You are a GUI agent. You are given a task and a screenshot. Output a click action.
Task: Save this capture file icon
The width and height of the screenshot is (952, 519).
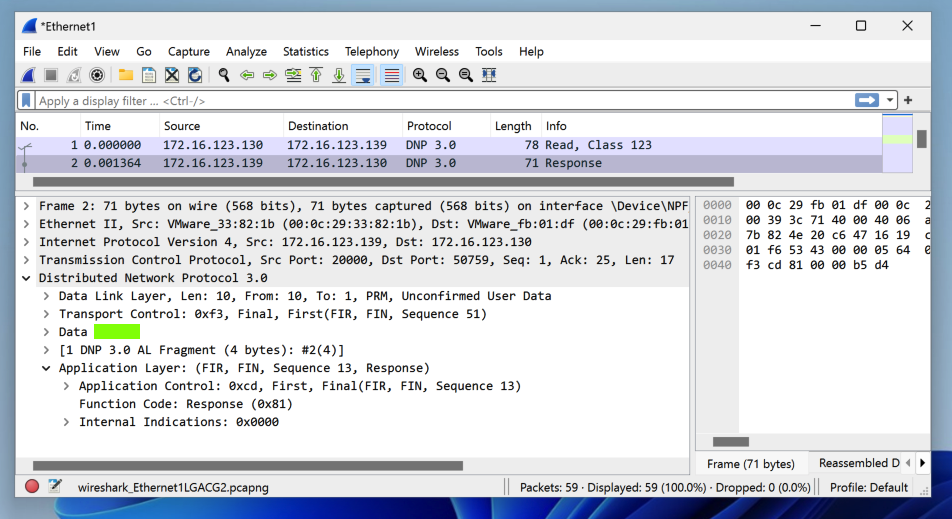point(149,75)
